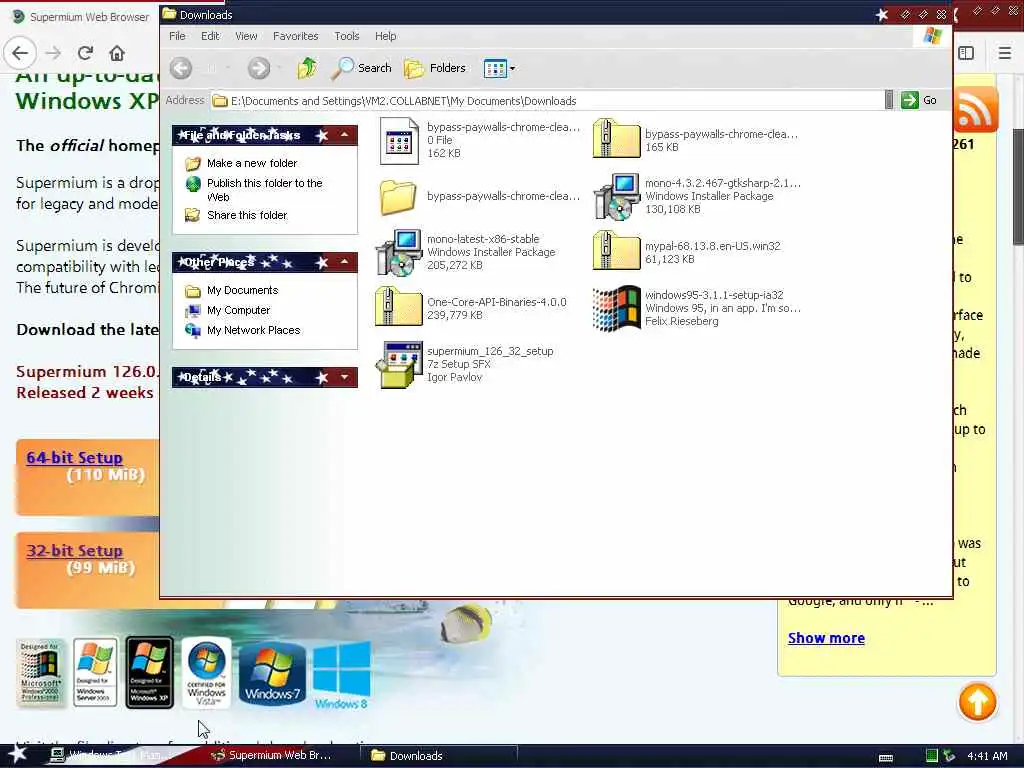The image size is (1024, 768).
Task: Click the browser back arrow in Supermium
Action: pyautogui.click(x=20, y=53)
